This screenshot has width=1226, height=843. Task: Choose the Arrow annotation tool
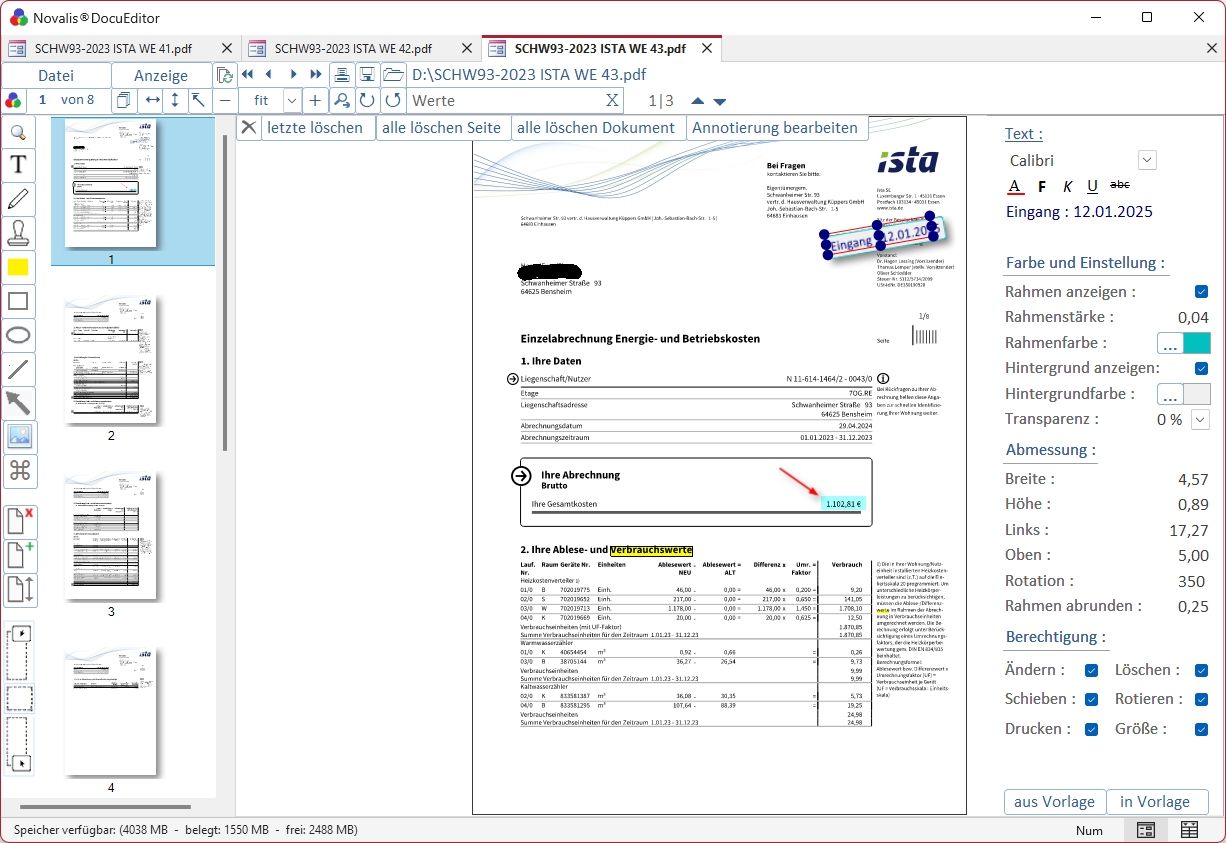tap(18, 403)
